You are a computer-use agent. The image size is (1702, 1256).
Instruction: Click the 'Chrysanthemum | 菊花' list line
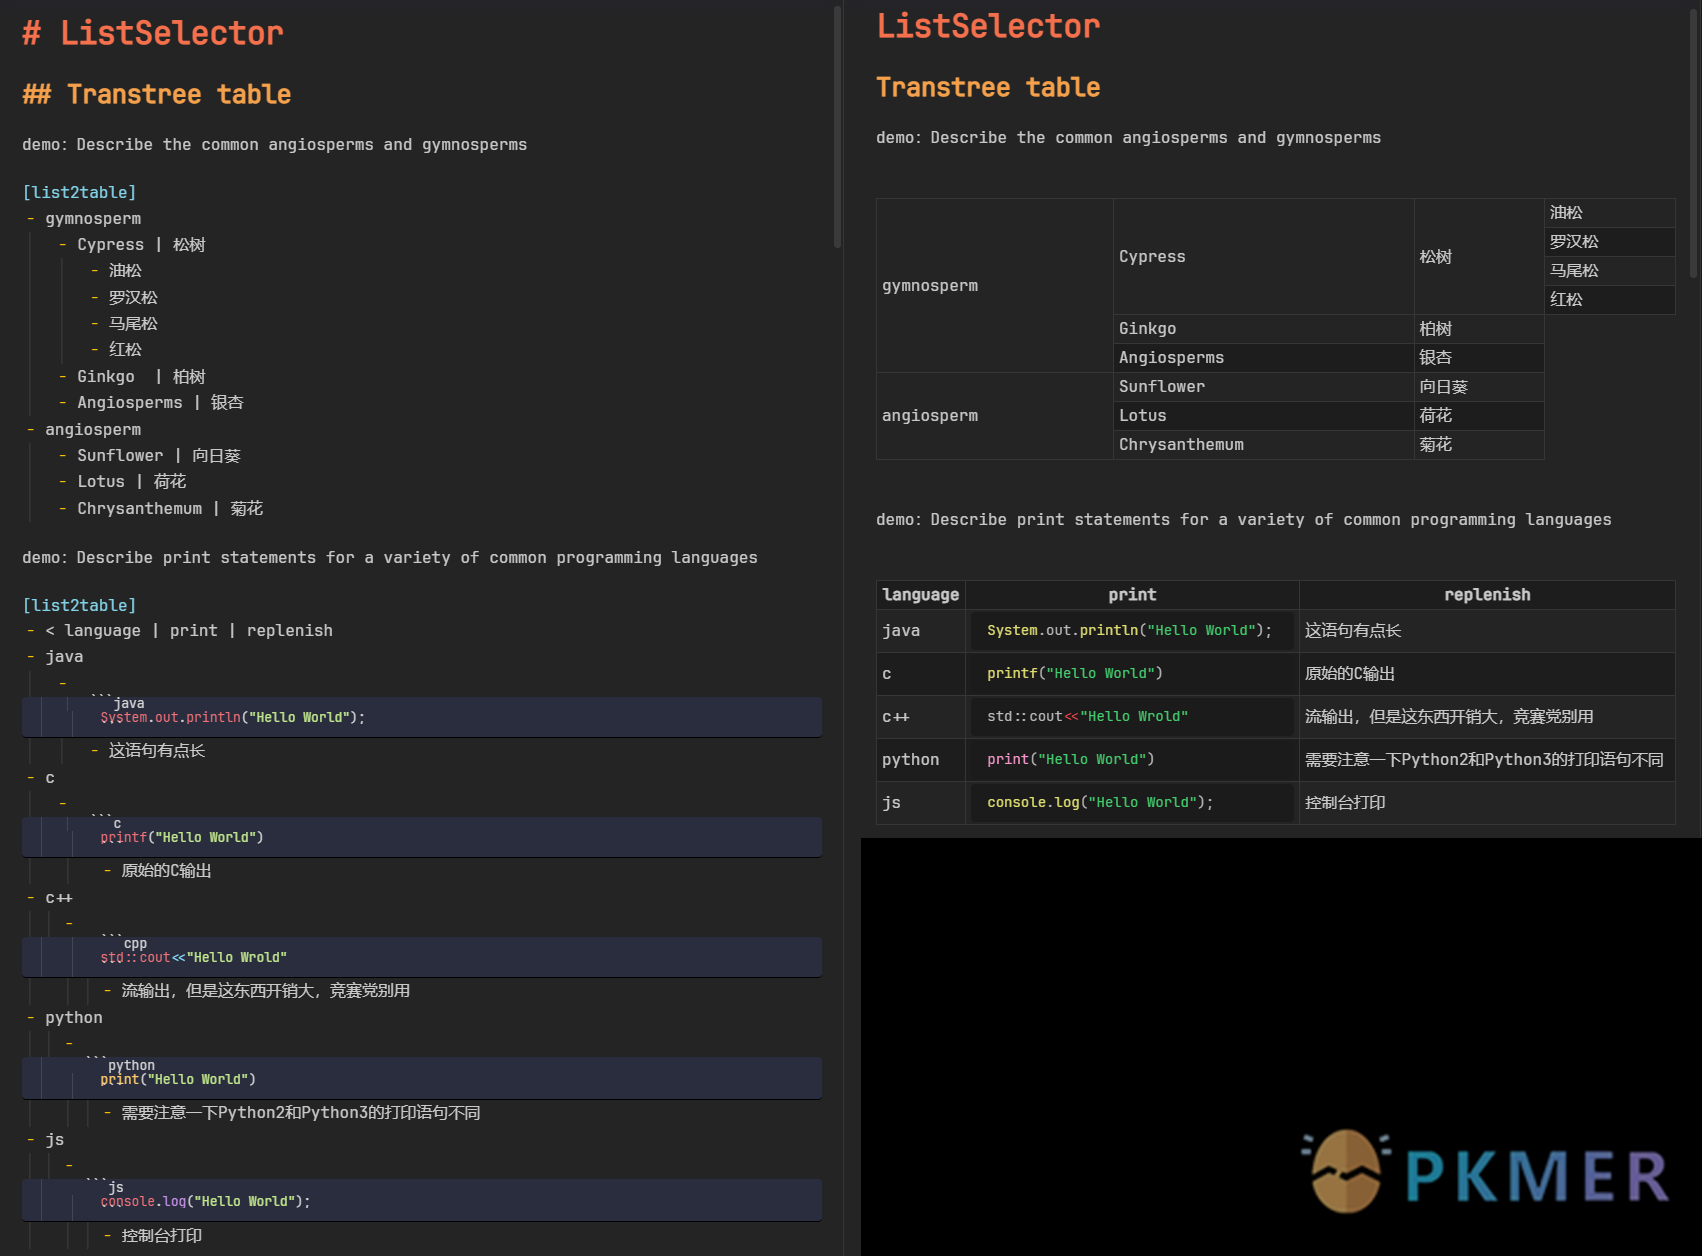[170, 508]
